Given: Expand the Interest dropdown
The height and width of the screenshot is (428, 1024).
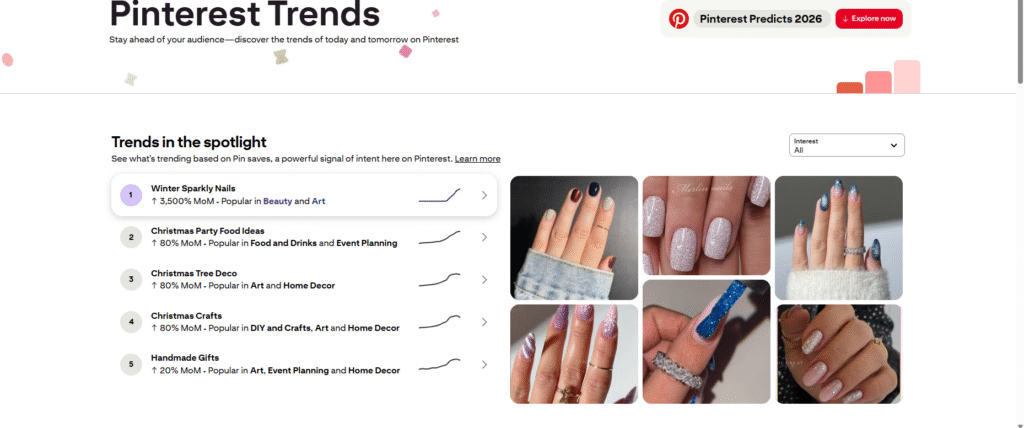Looking at the screenshot, I should pyautogui.click(x=846, y=145).
